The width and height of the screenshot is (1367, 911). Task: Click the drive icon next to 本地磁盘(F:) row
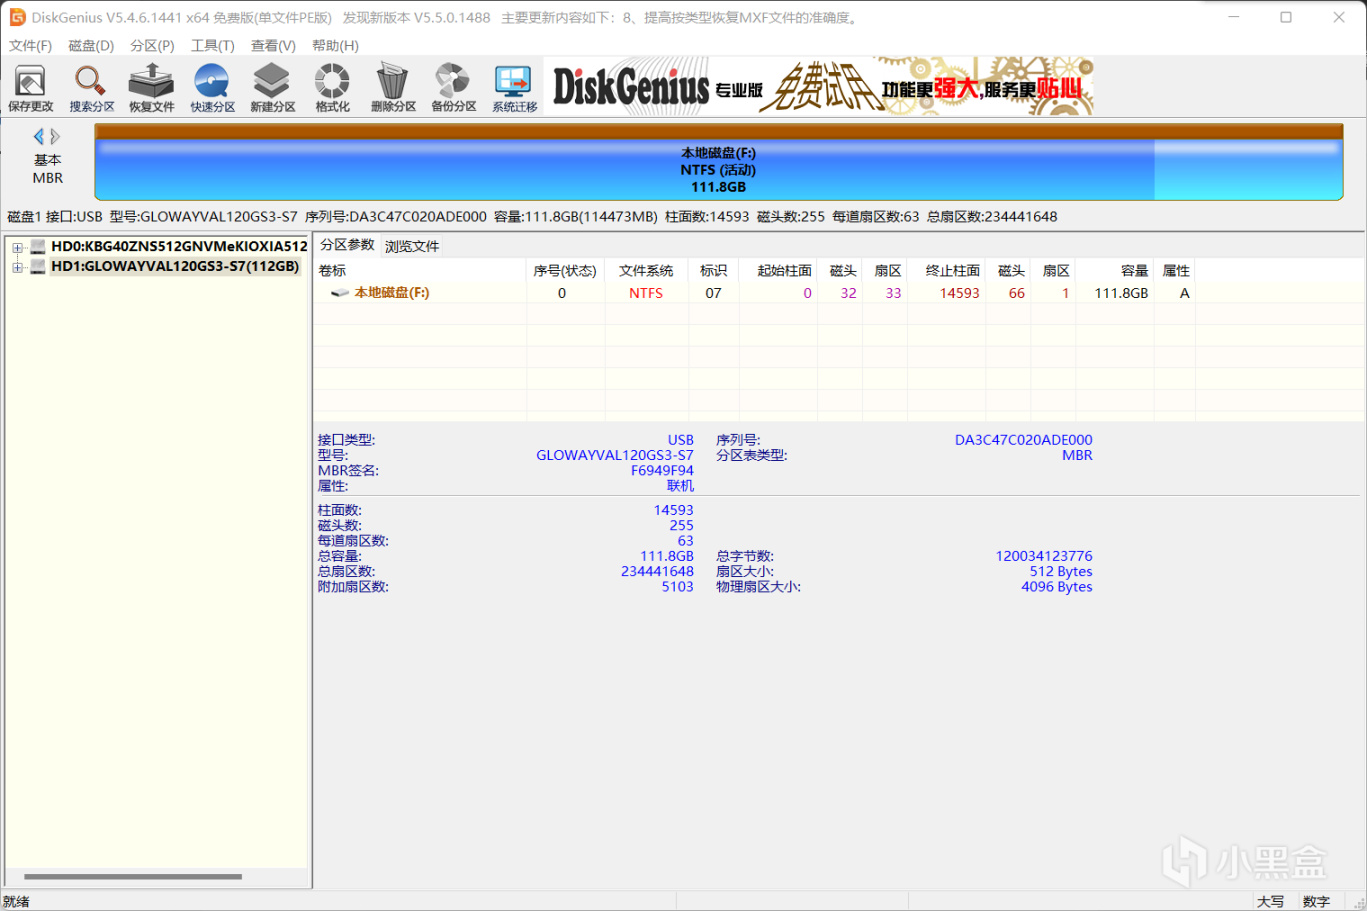tap(340, 293)
